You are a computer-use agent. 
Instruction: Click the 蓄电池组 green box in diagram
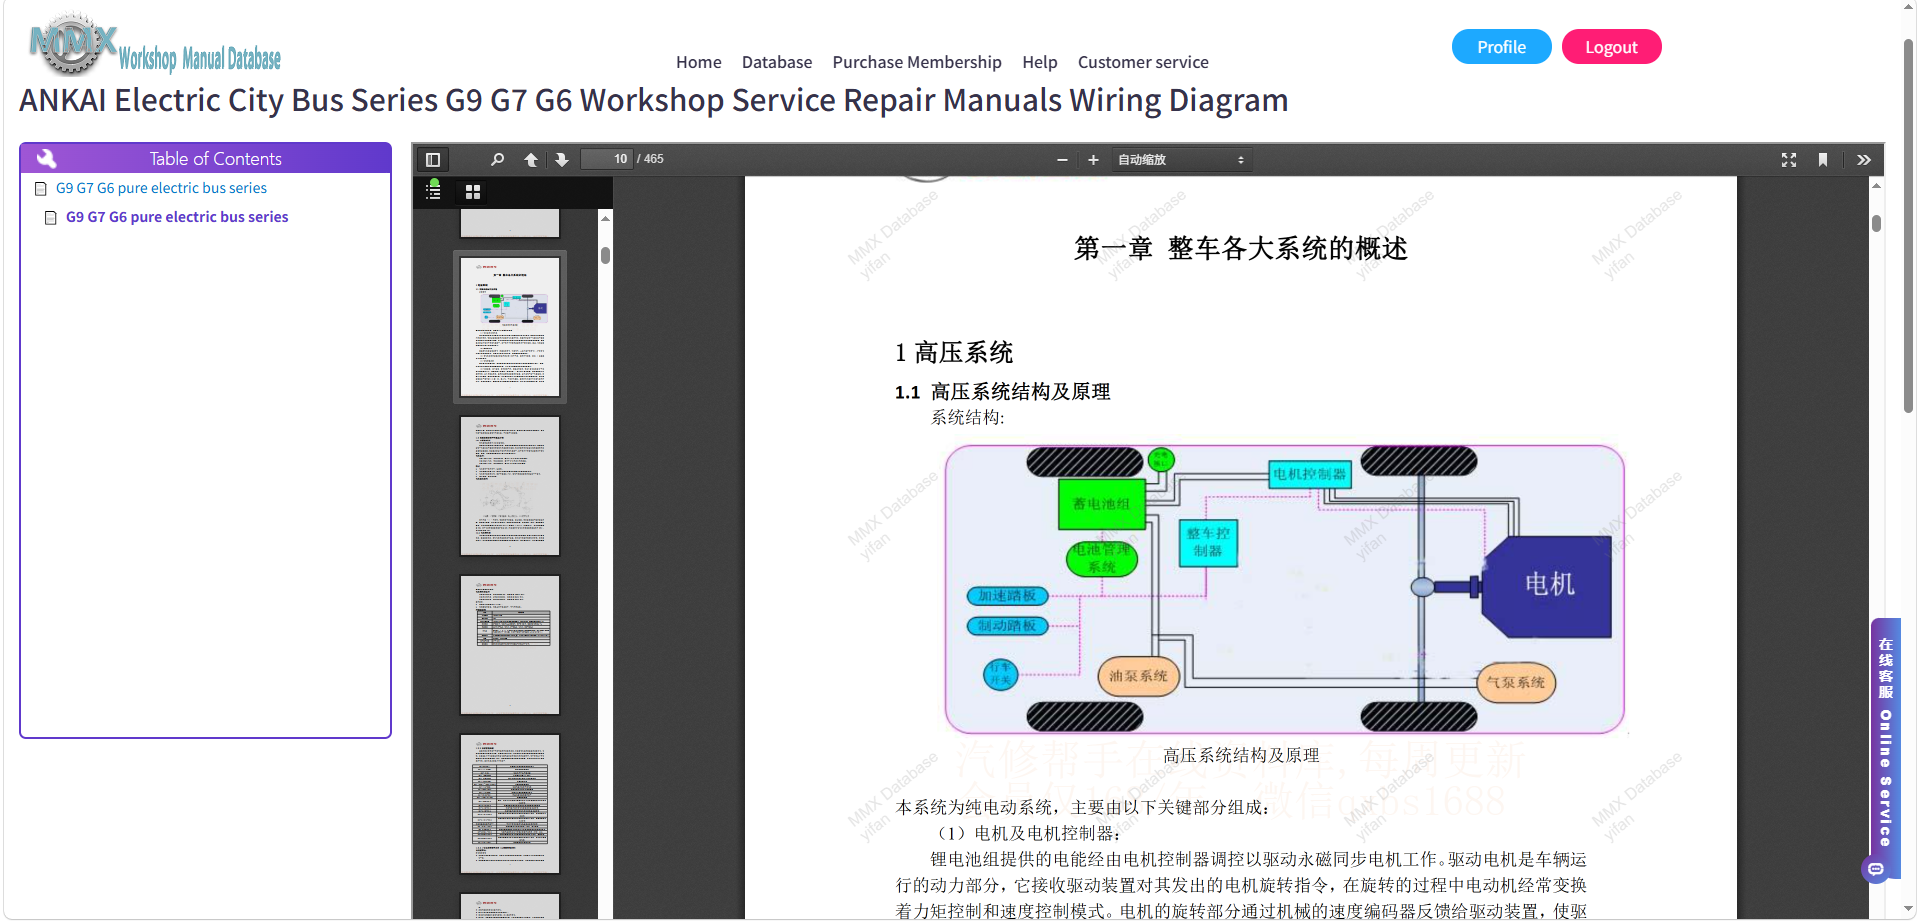click(x=1101, y=504)
